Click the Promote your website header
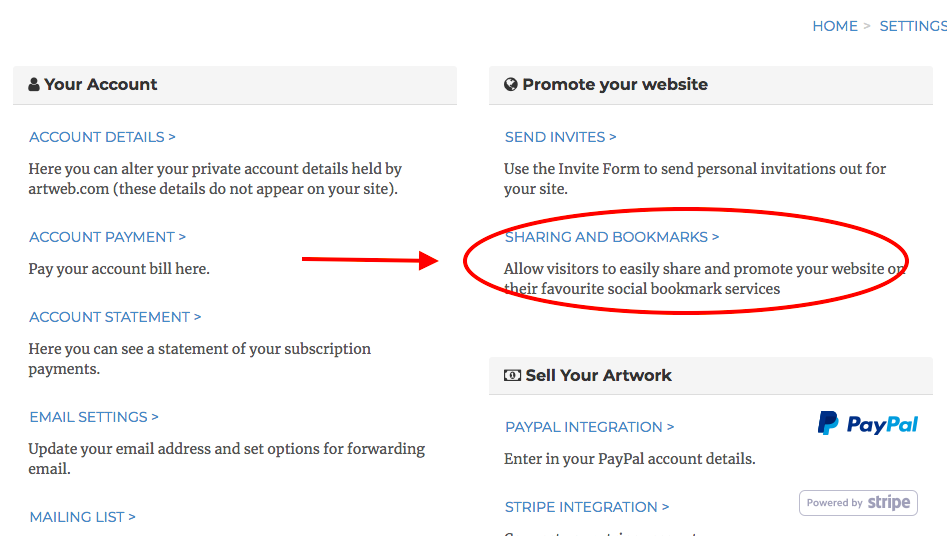 614,85
